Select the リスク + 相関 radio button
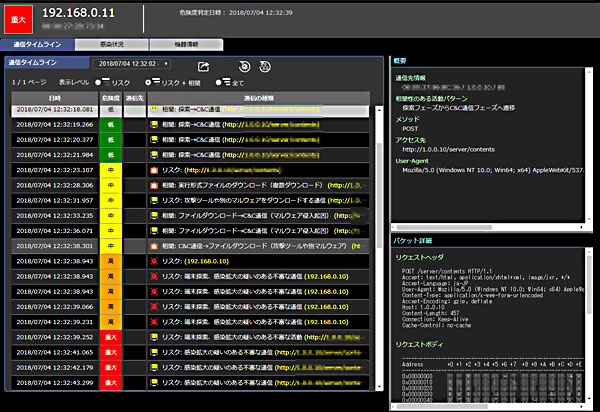The height and width of the screenshot is (412, 600). click(148, 82)
